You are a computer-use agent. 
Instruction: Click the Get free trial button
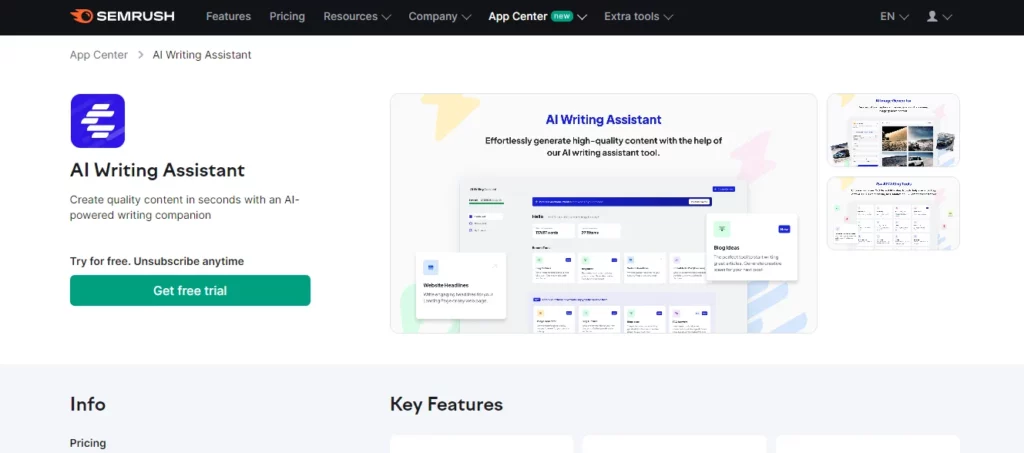coord(190,290)
